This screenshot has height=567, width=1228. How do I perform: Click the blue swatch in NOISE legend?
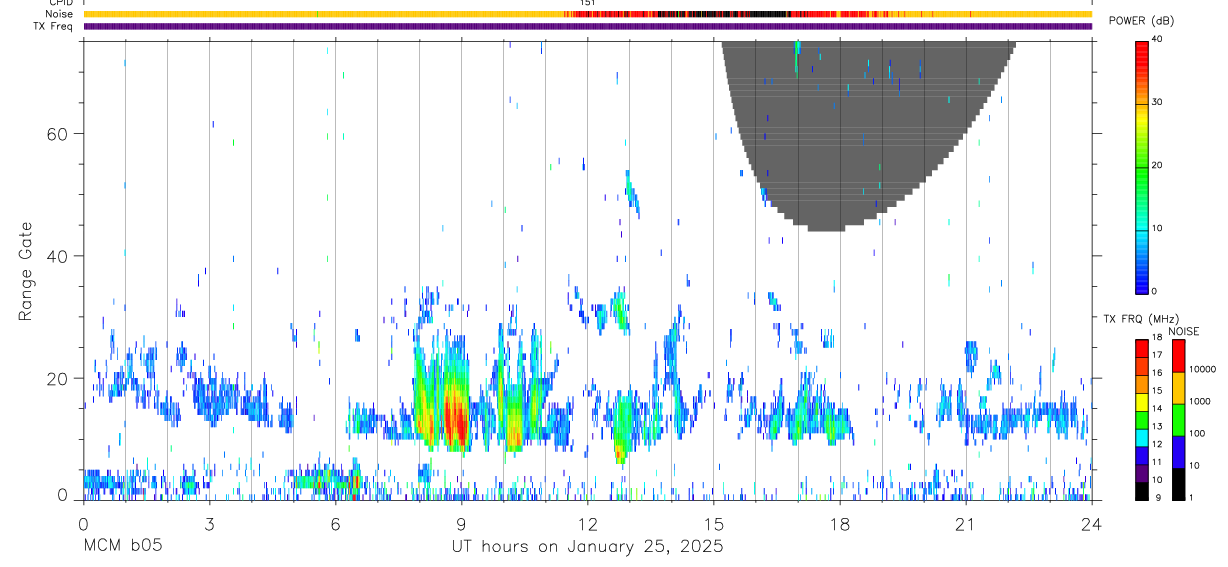(1178, 452)
